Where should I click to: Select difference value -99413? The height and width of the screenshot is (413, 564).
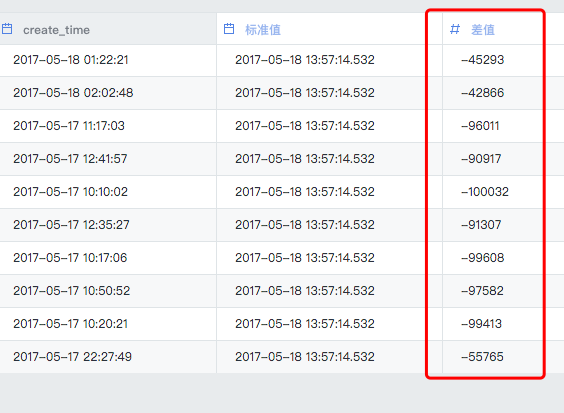[x=481, y=324]
